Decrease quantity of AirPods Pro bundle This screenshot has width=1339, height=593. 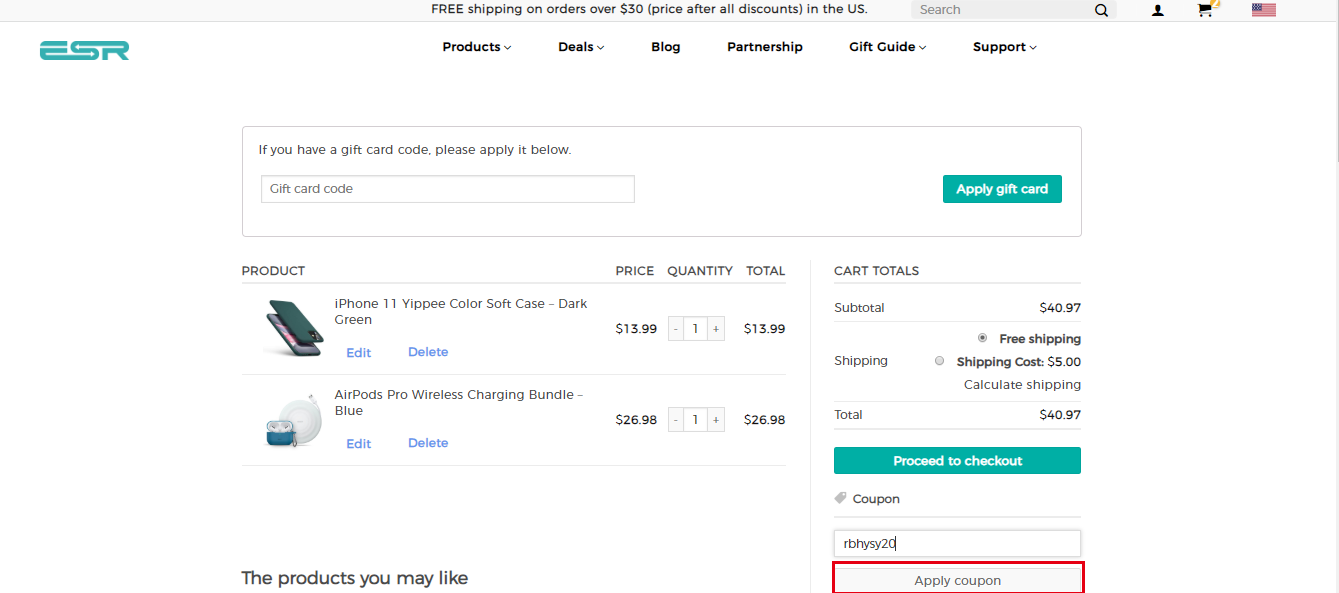coord(676,420)
